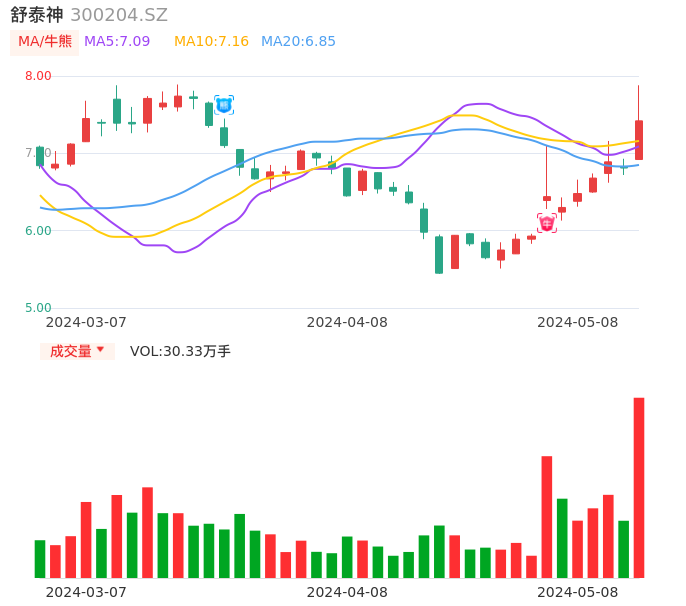Click the 舒泰神 stock name title
This screenshot has width=686, height=606.
pyautogui.click(x=37, y=15)
